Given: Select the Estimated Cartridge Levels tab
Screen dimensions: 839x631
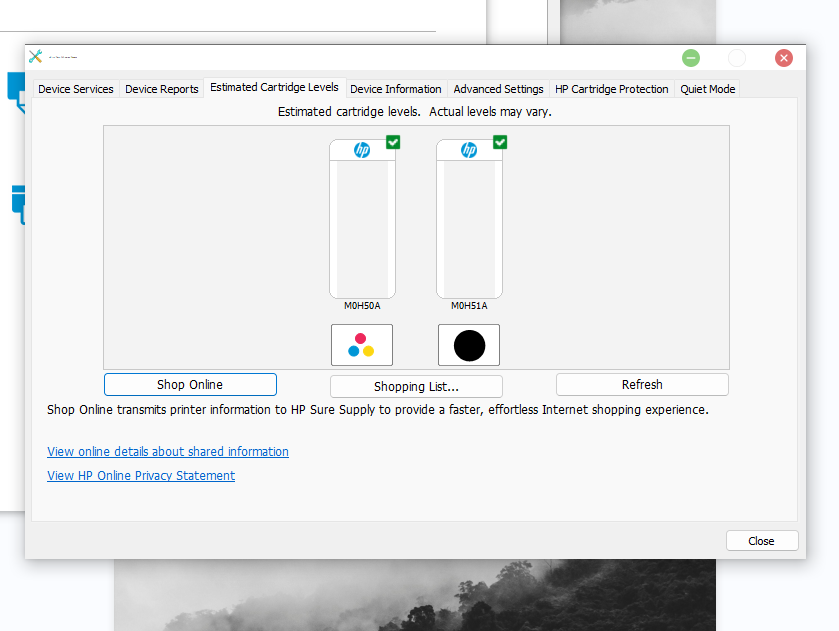Looking at the screenshot, I should (x=274, y=87).
